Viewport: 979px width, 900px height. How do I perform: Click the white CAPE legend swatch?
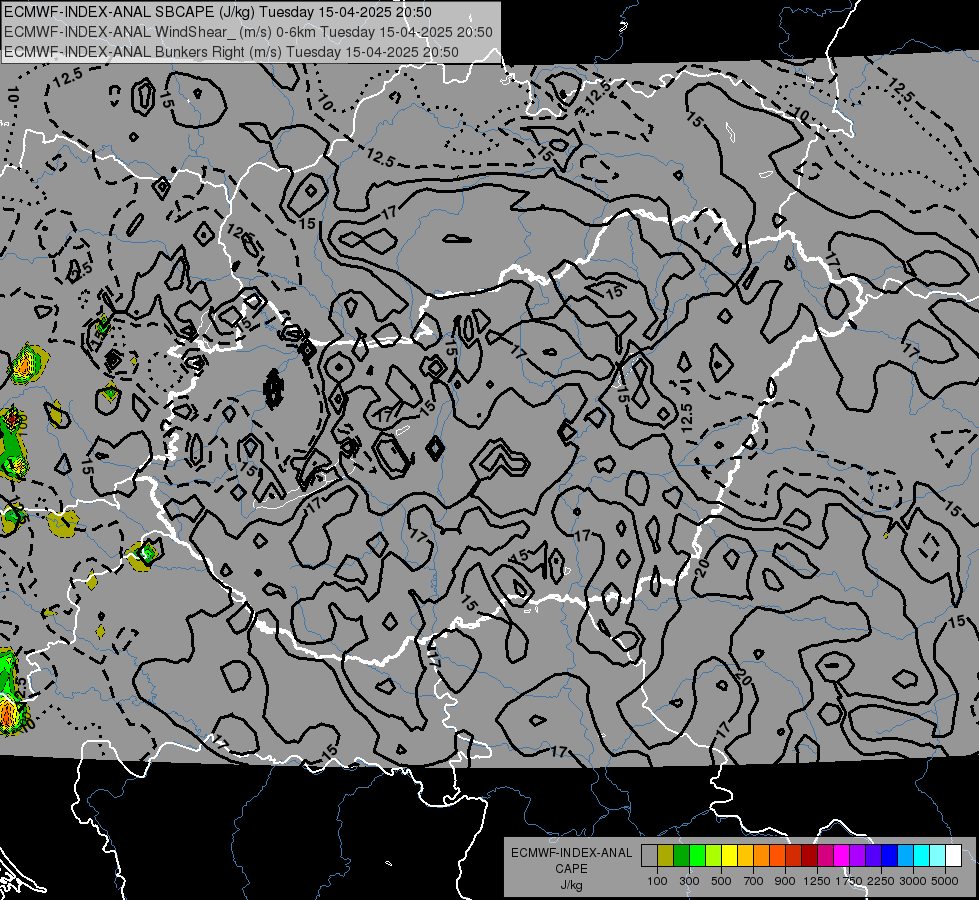pos(953,856)
